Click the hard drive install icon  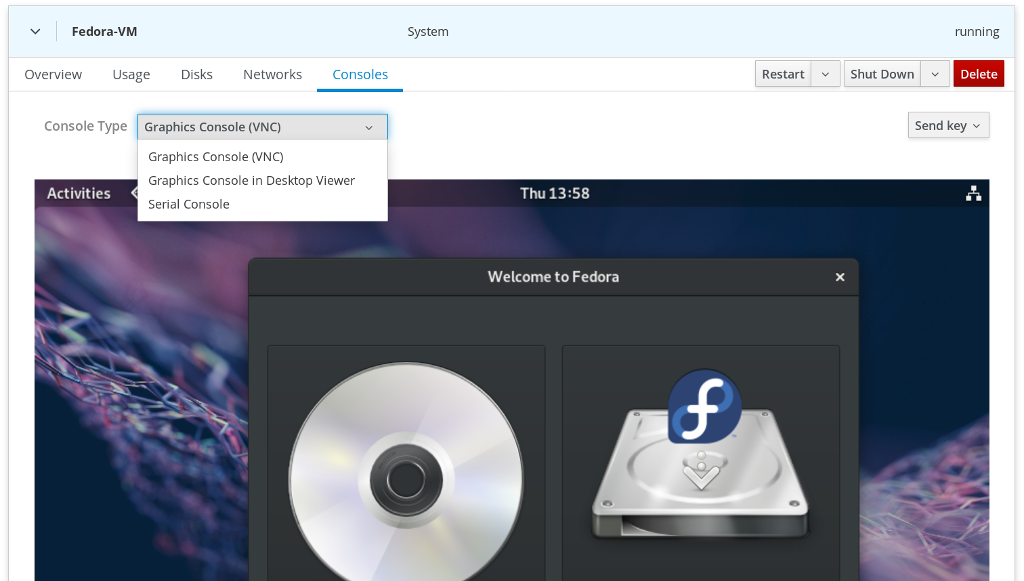(x=701, y=456)
